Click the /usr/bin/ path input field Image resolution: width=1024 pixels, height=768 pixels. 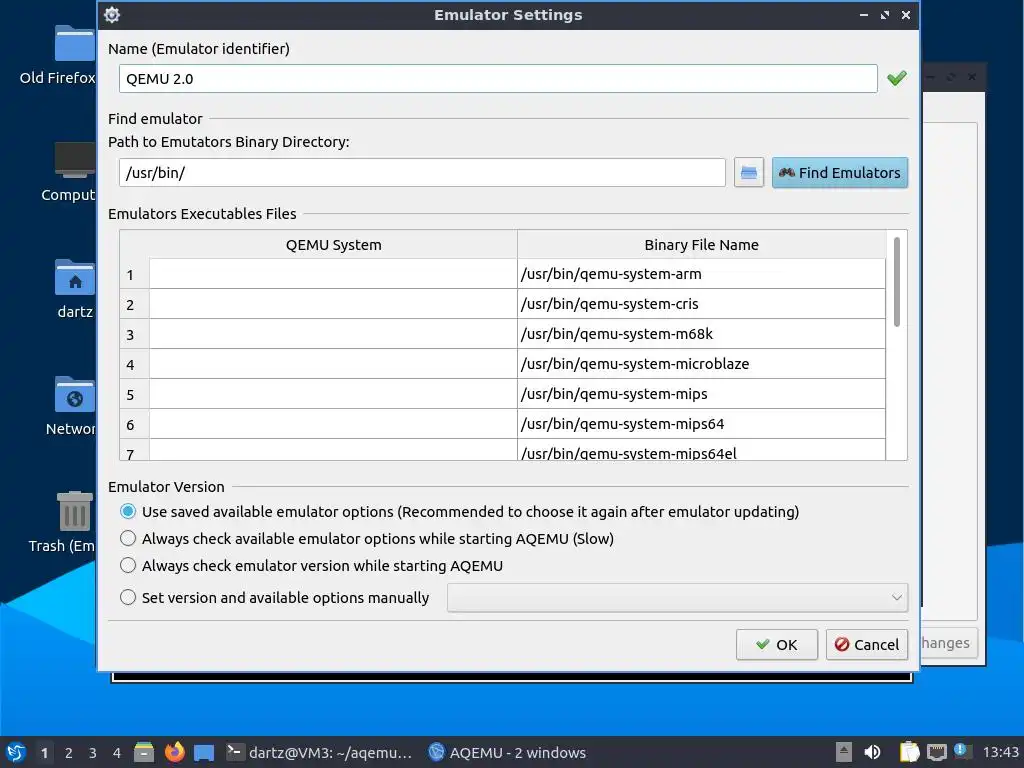click(x=422, y=172)
